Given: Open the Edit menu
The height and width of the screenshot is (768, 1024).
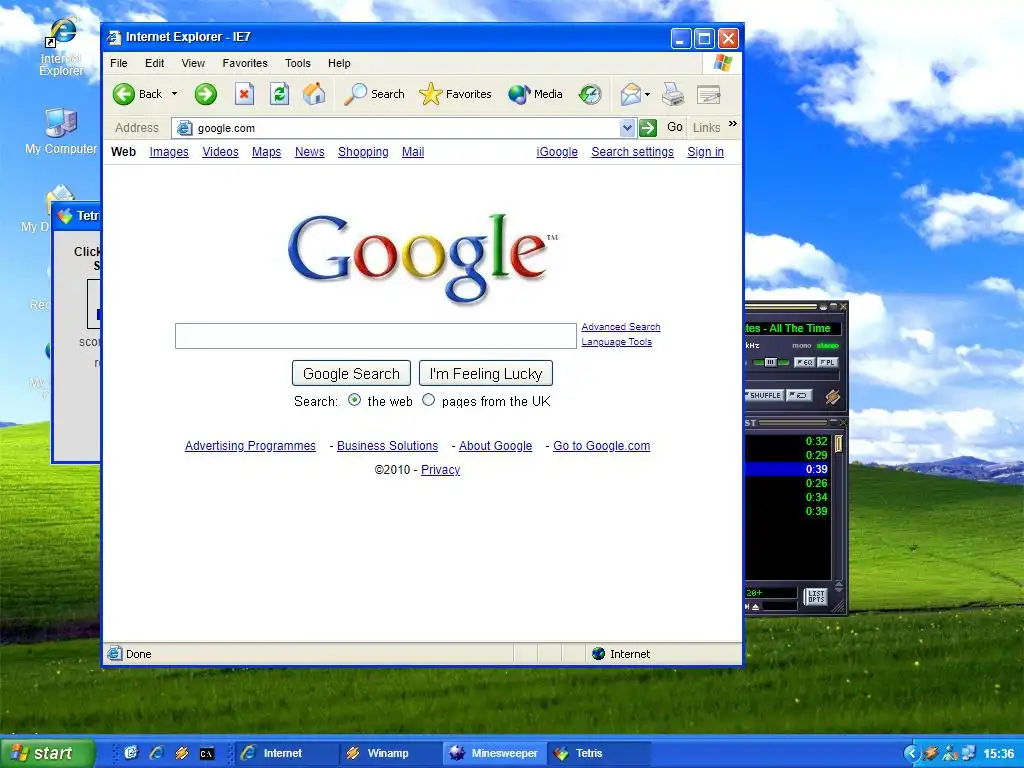Looking at the screenshot, I should (155, 63).
